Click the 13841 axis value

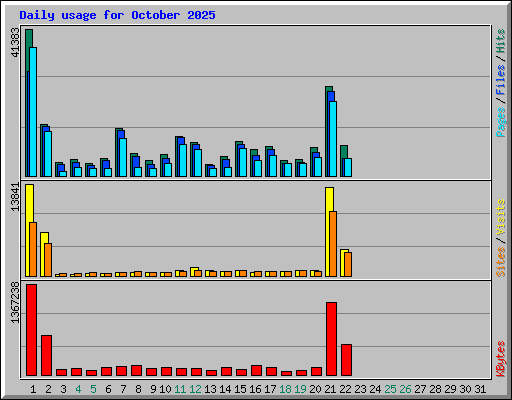[15, 197]
